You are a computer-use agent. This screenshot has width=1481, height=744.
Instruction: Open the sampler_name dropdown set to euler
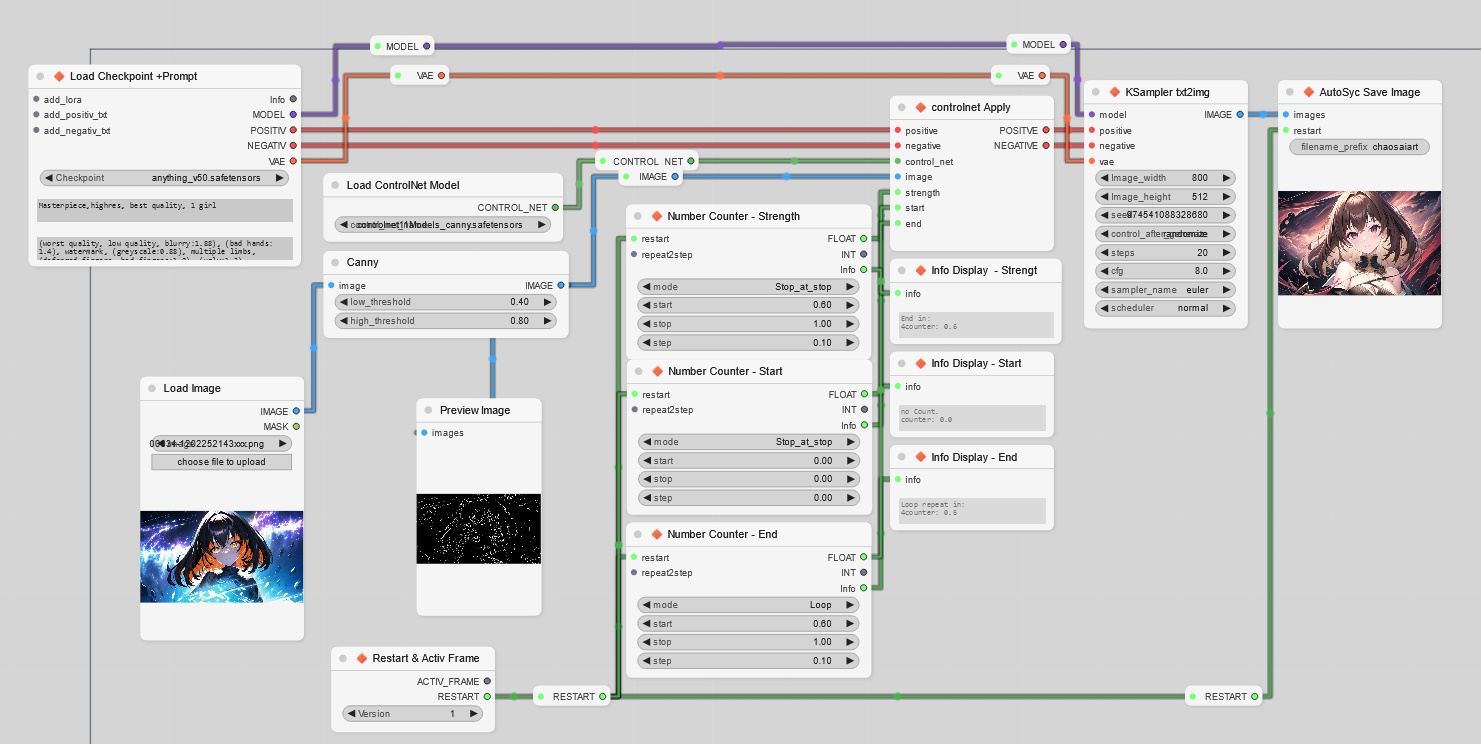click(x=1165, y=290)
